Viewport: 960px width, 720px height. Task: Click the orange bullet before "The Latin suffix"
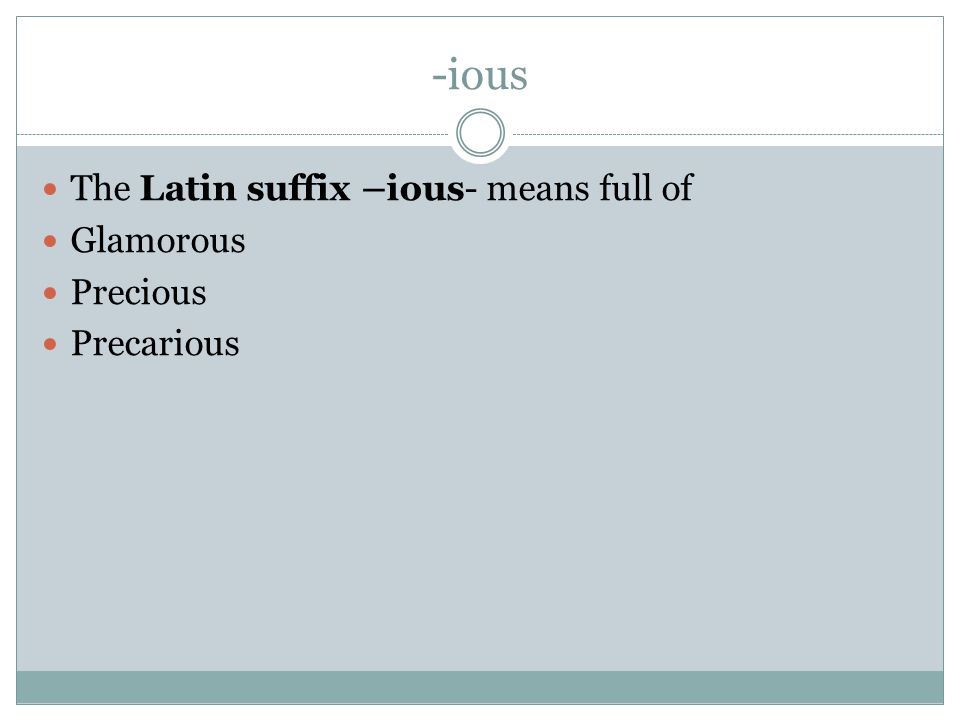pos(50,189)
